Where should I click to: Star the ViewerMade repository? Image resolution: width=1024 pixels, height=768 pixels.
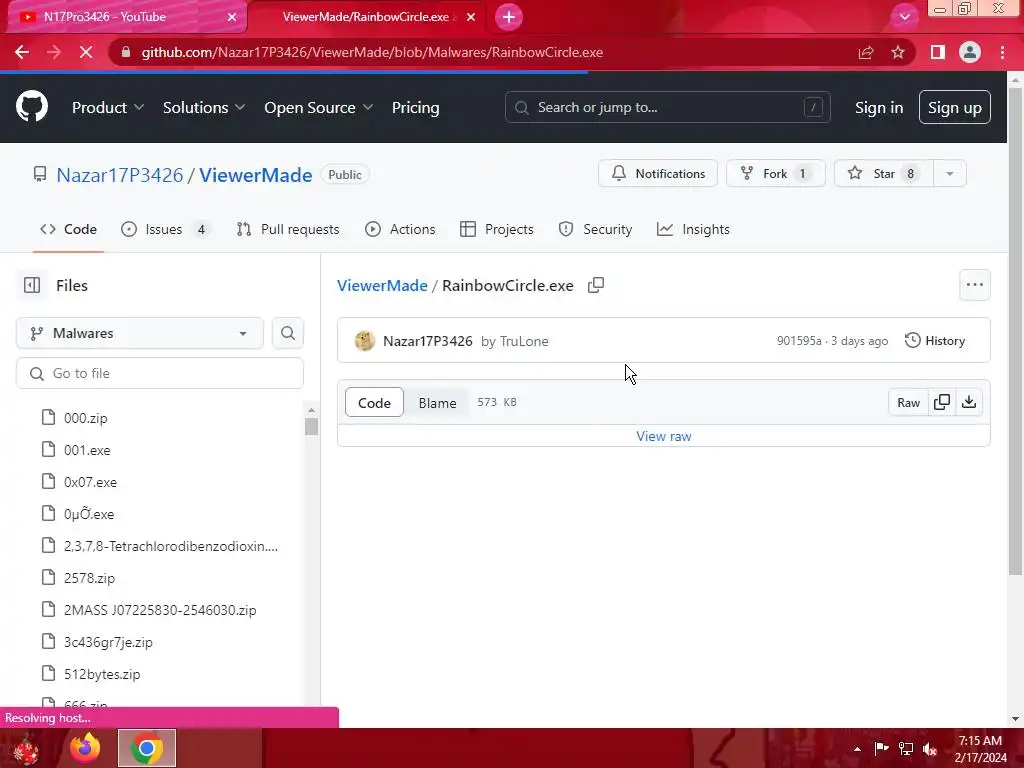pyautogui.click(x=884, y=174)
